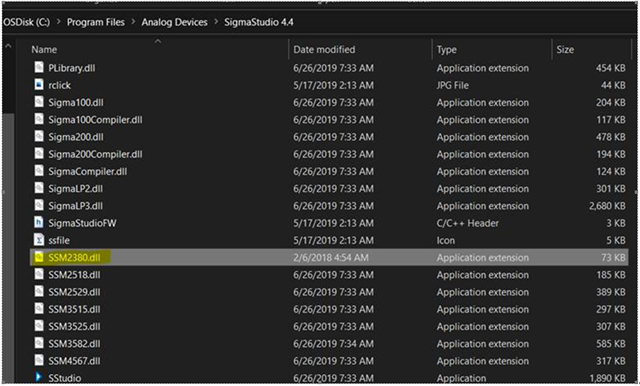Click the JPG File type cell
The width and height of the screenshot is (640, 386).
coord(453,85)
